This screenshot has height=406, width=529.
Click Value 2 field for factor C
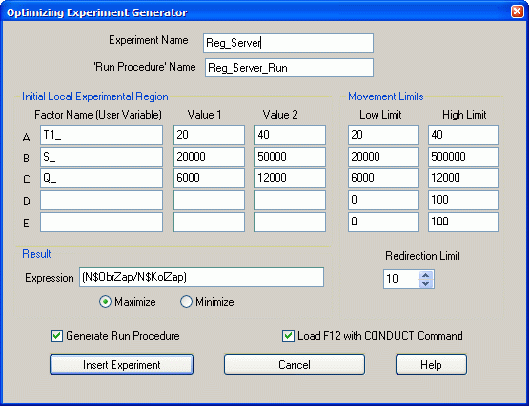click(290, 178)
